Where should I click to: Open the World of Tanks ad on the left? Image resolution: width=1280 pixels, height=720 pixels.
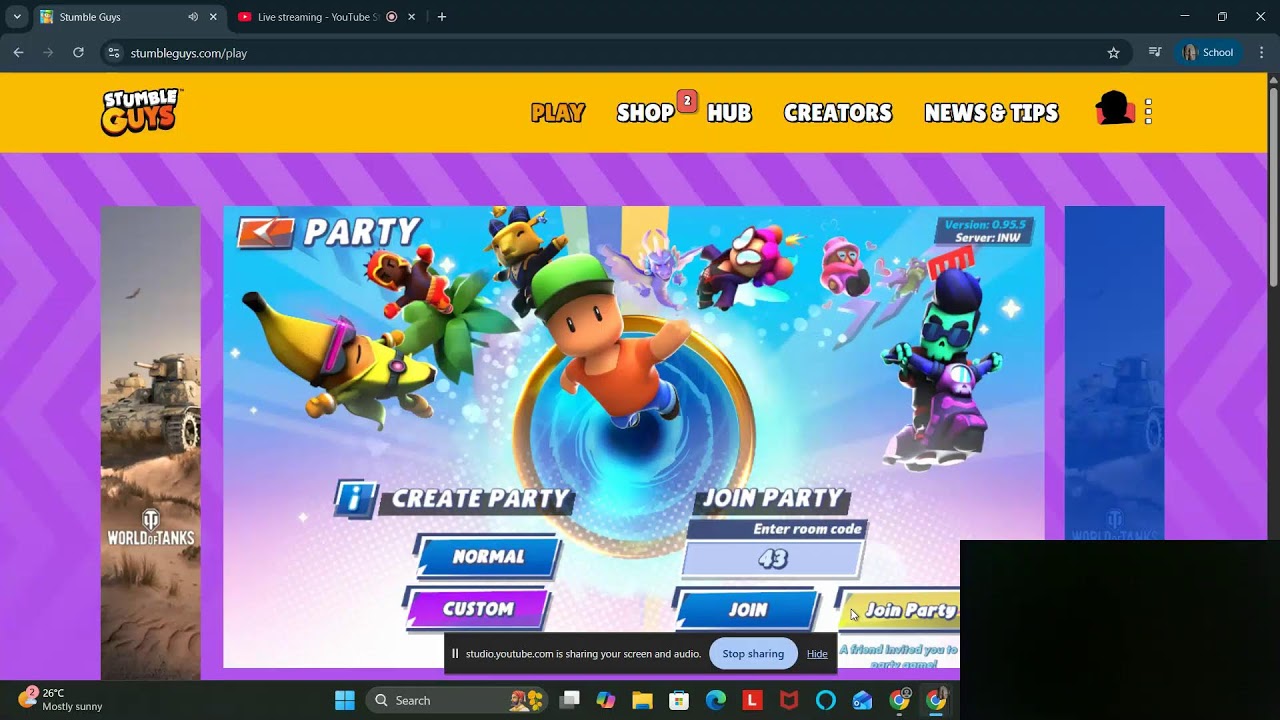(x=150, y=443)
